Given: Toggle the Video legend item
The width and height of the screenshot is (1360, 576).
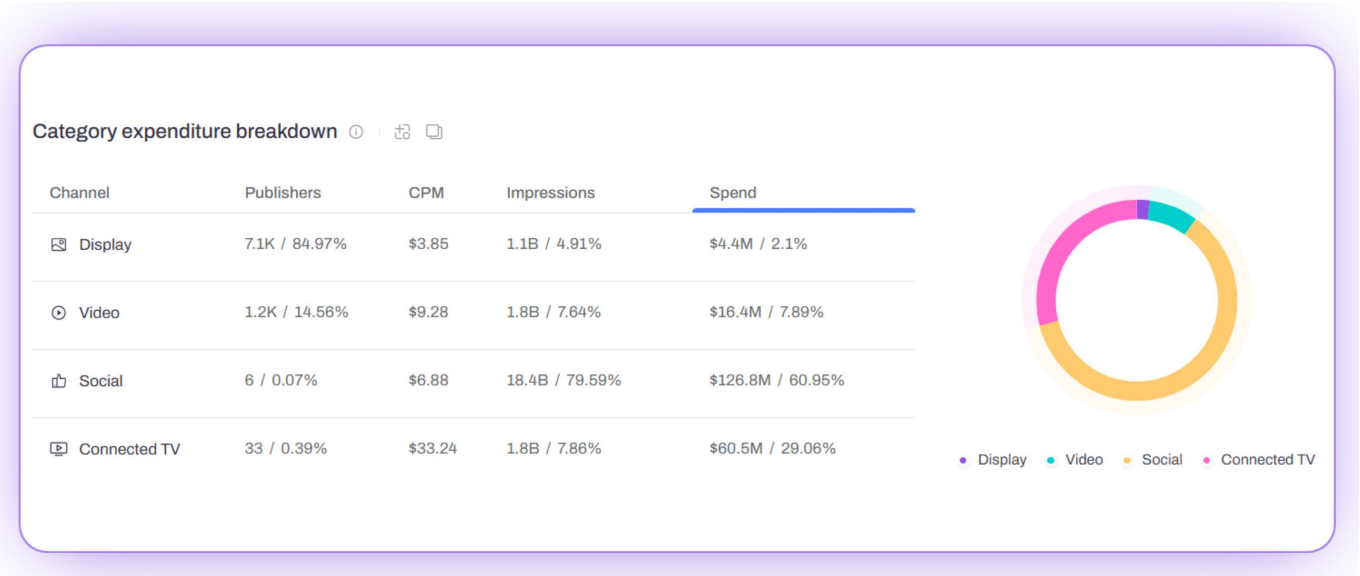Looking at the screenshot, I should pos(1075,460).
